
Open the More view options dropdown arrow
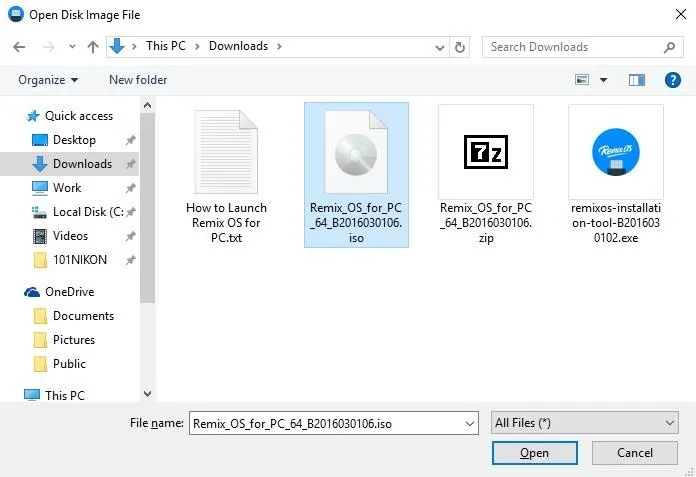tap(603, 80)
